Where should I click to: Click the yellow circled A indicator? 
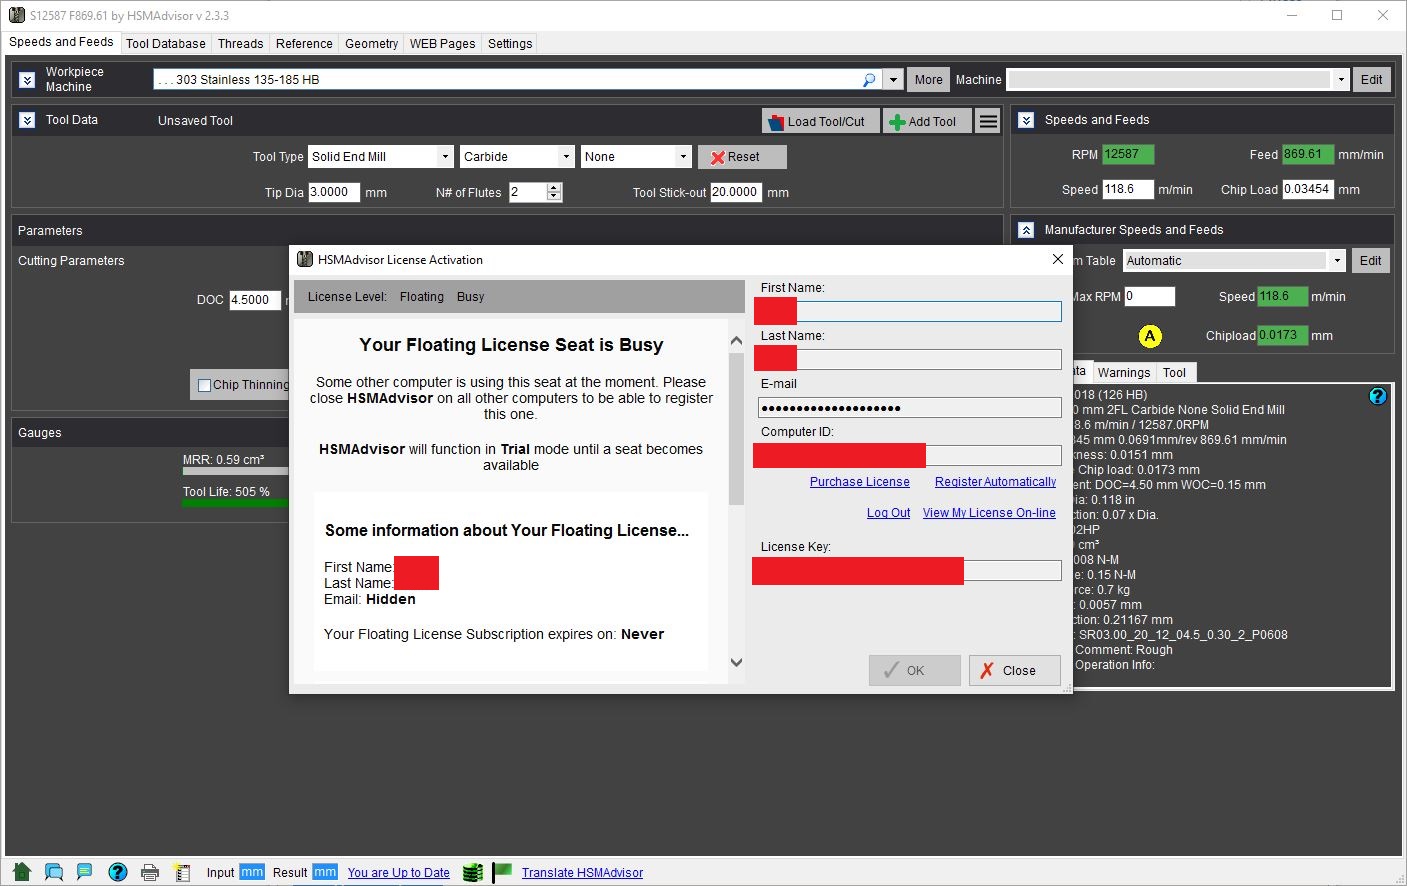[x=1150, y=336]
